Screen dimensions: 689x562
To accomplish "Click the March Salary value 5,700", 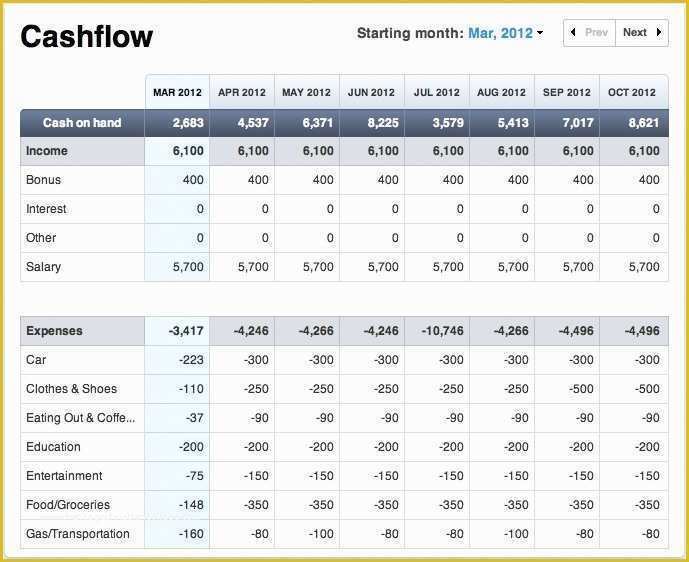I will 188,267.
